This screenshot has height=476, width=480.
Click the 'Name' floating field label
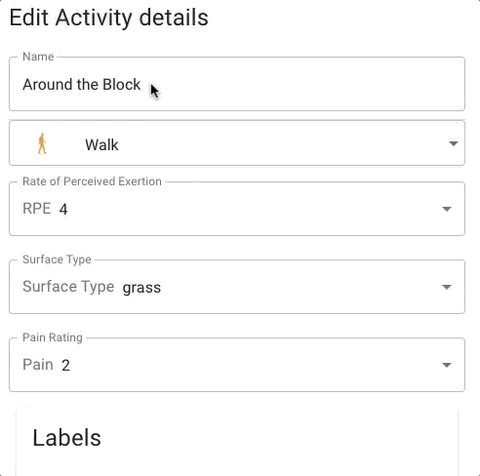[38, 57]
